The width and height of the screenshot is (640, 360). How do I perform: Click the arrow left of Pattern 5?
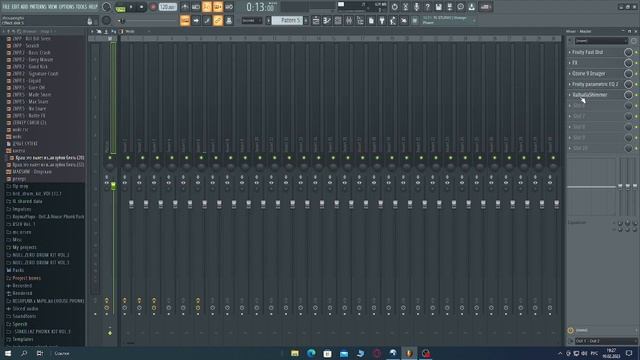268,20
